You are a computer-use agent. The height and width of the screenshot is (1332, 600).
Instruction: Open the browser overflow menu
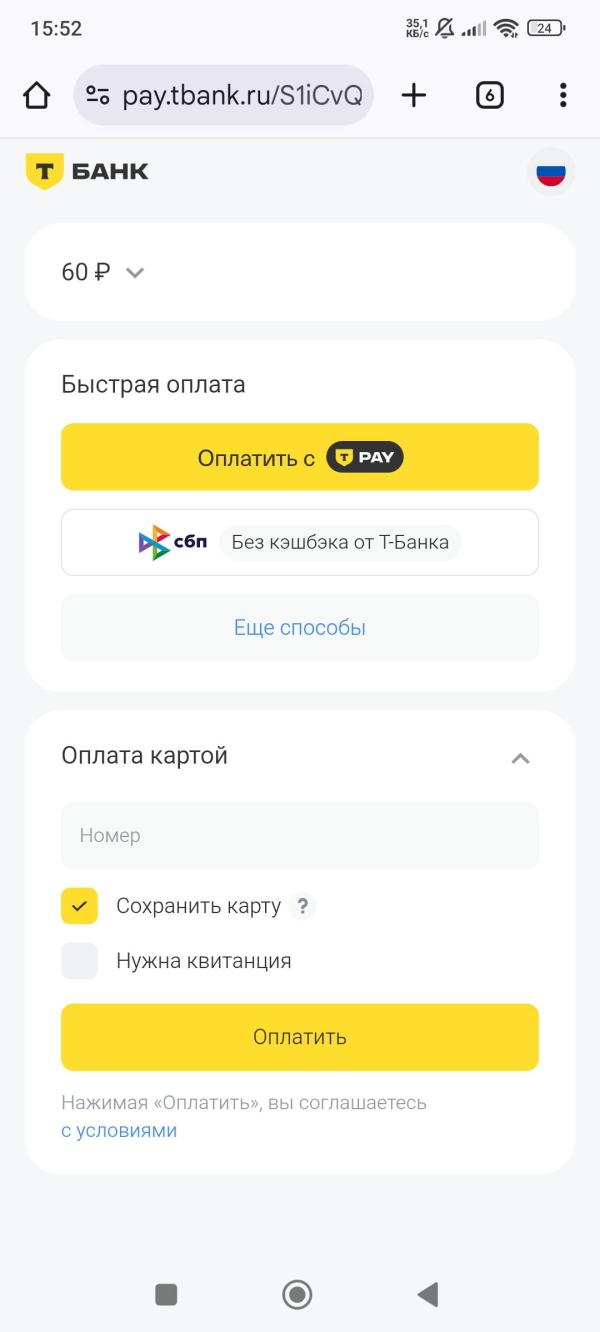click(x=563, y=95)
